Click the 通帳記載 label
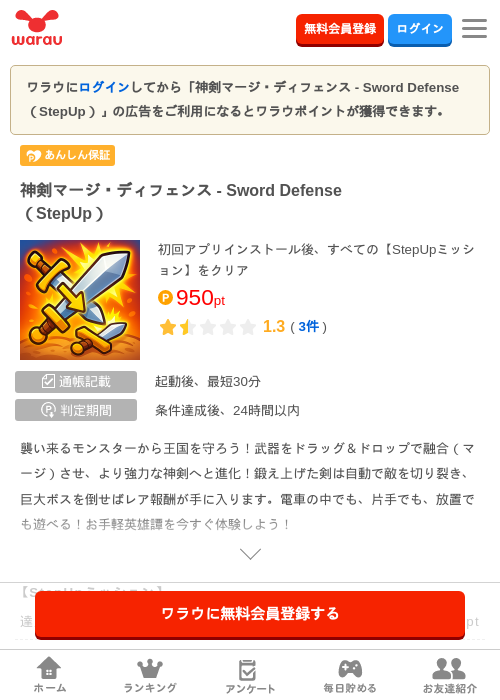This screenshot has height=700, width=500. click(x=76, y=382)
